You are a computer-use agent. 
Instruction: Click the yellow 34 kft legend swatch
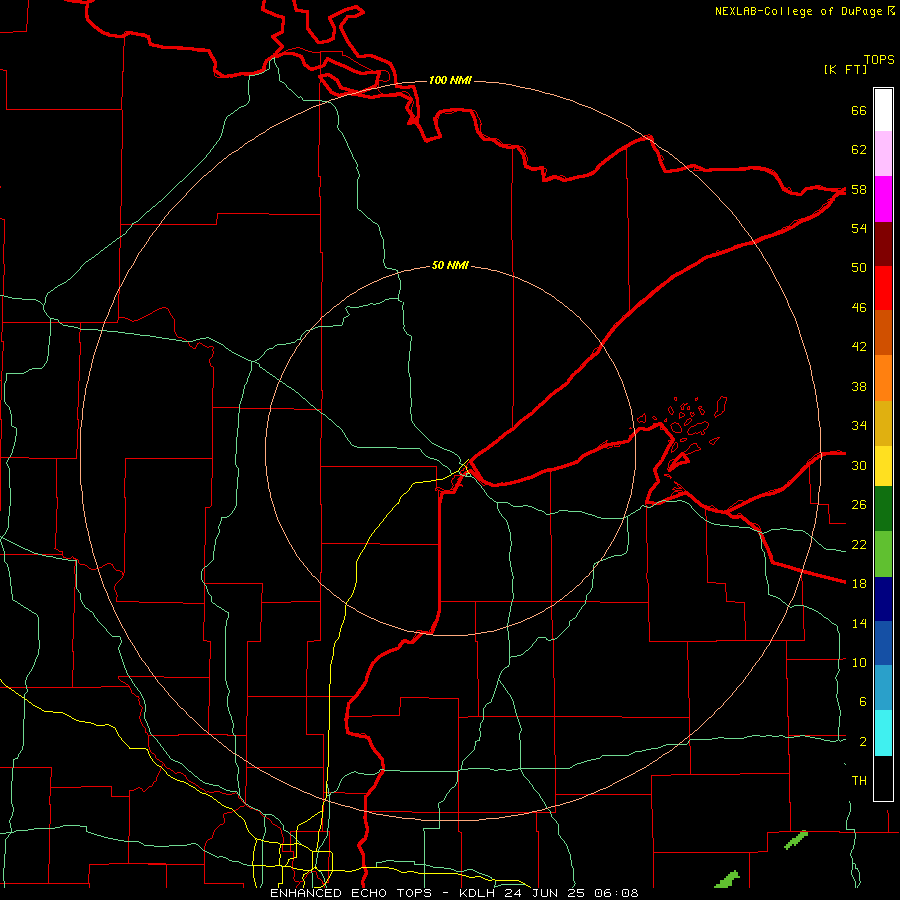tap(883, 466)
